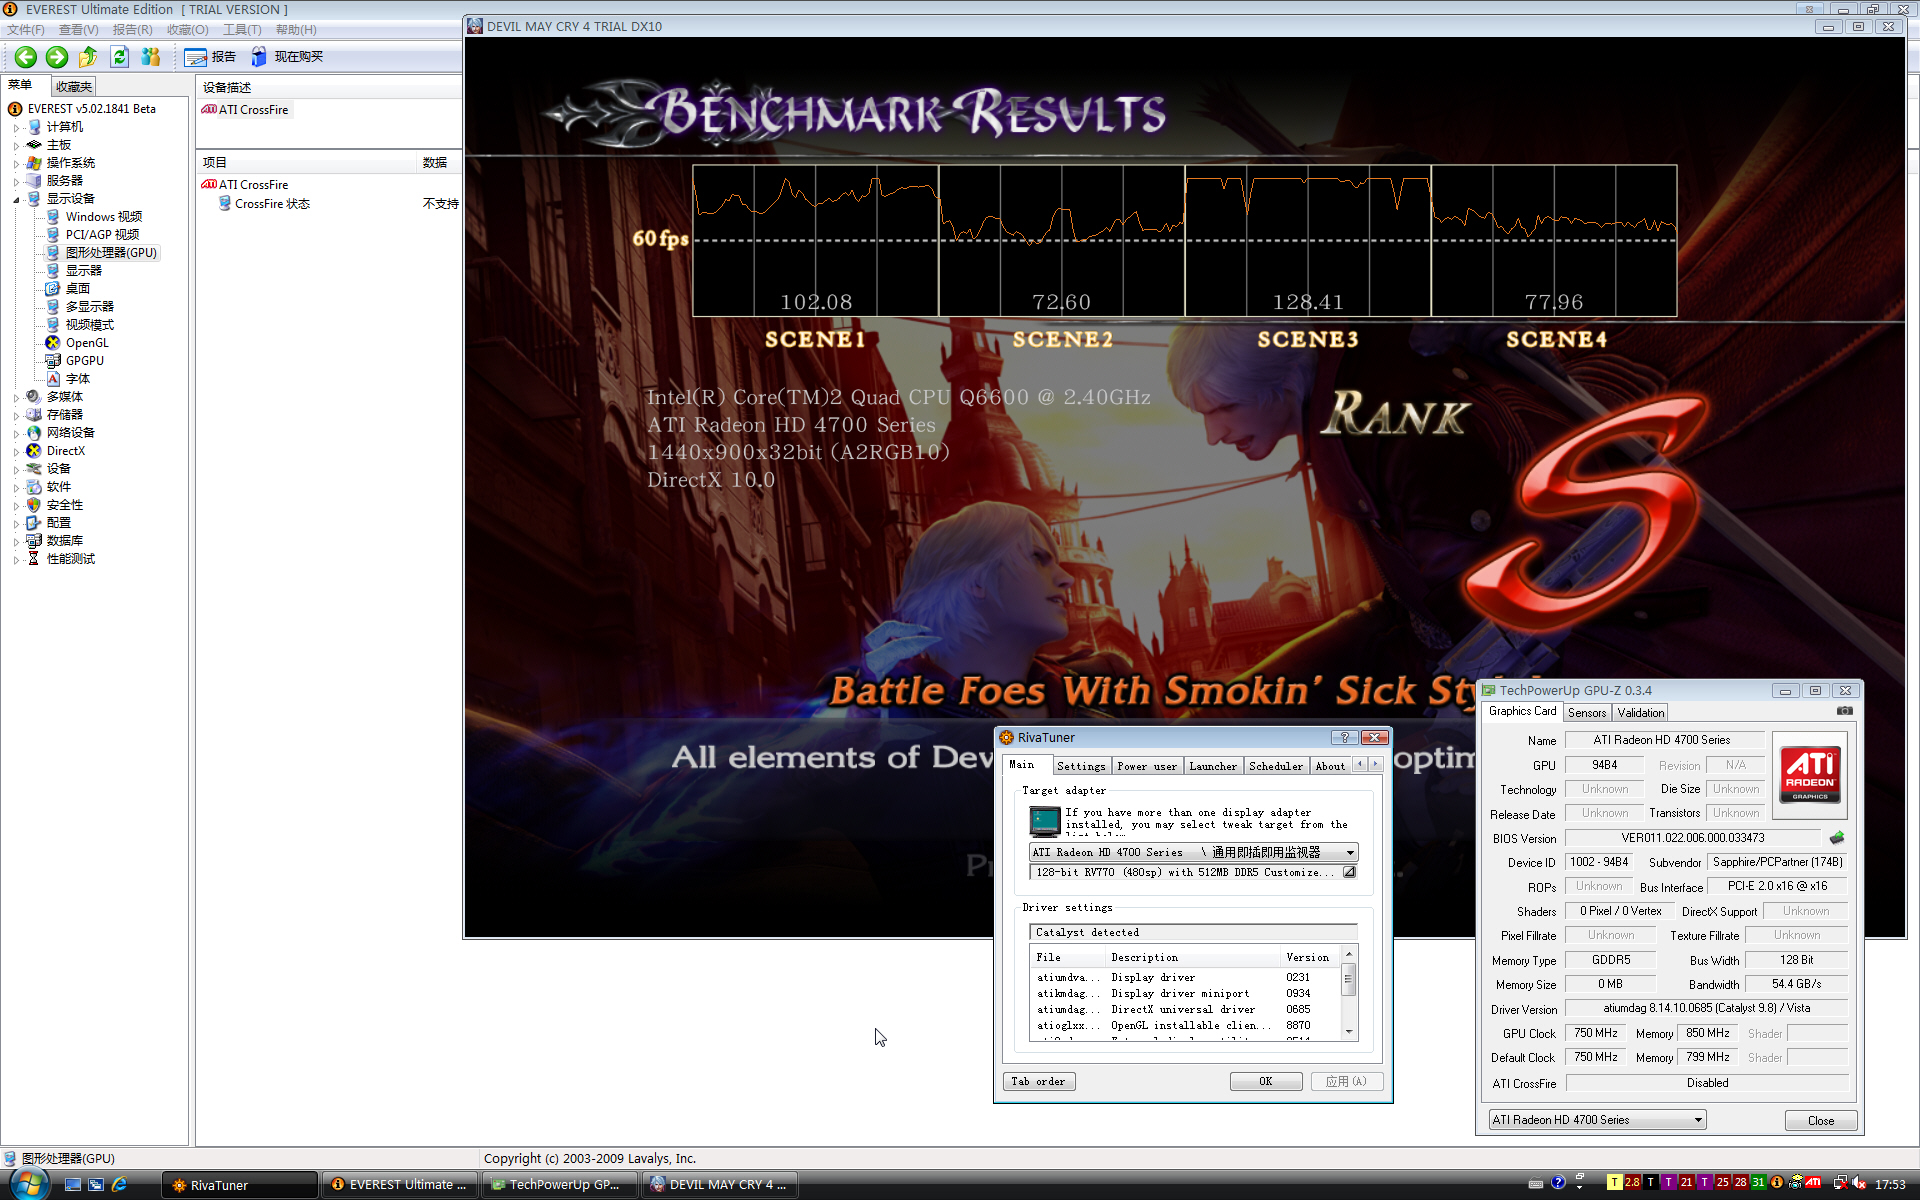Select the OpenGL tree item

tap(87, 343)
